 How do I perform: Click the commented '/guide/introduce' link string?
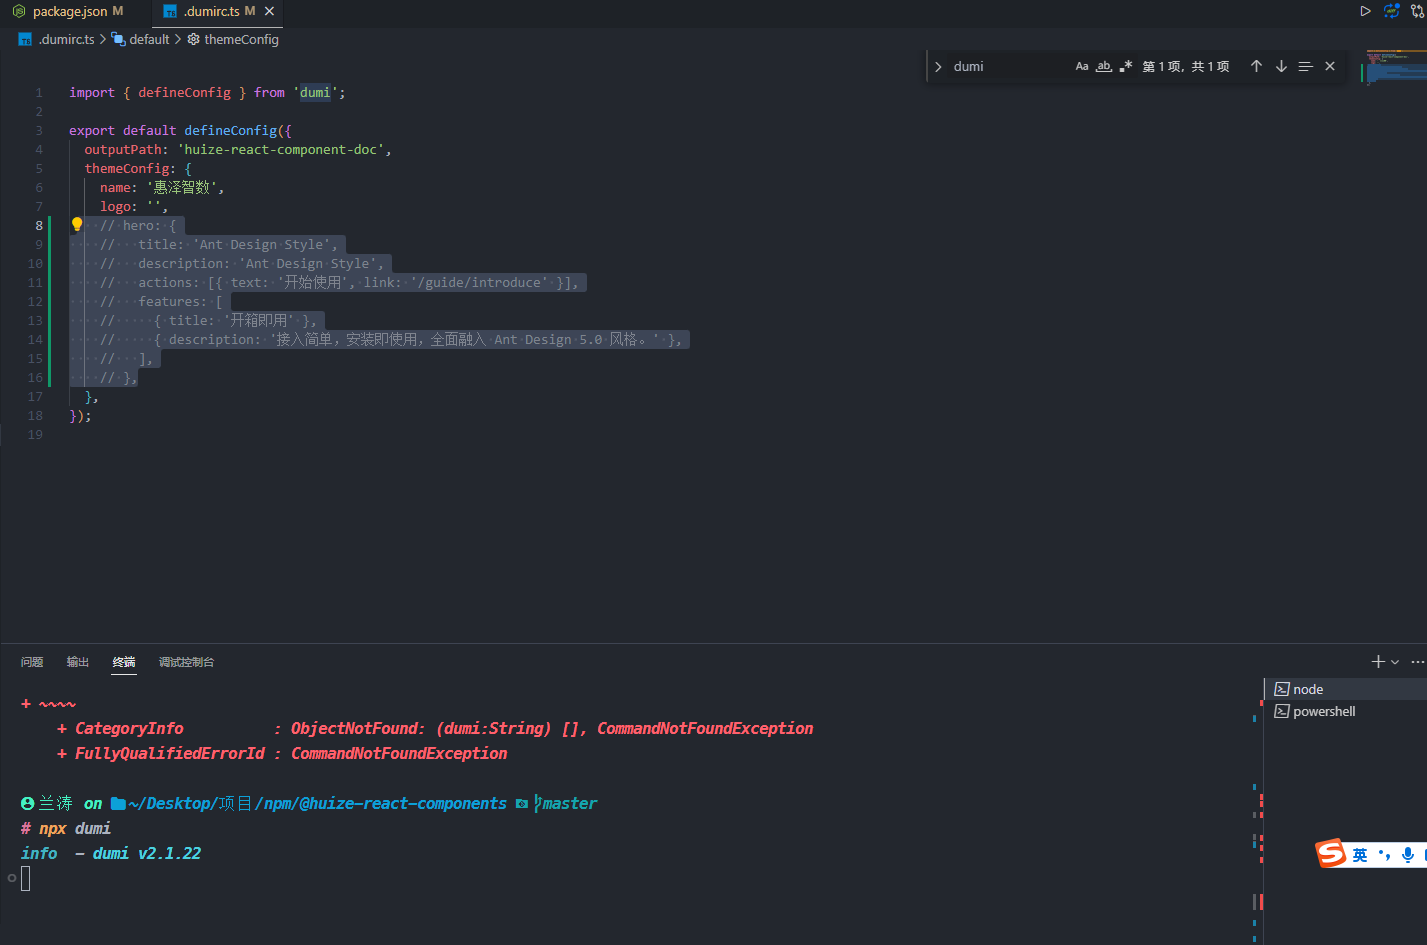point(479,282)
